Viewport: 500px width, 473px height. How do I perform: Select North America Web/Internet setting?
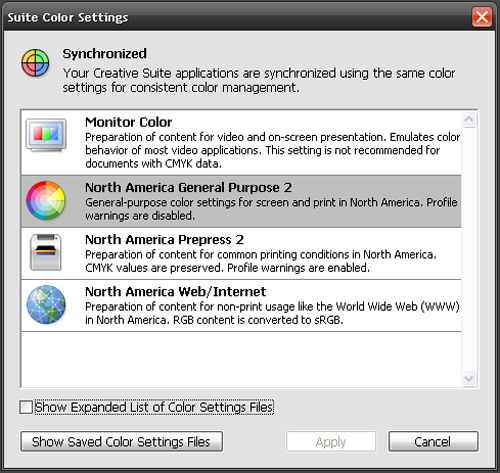click(241, 306)
